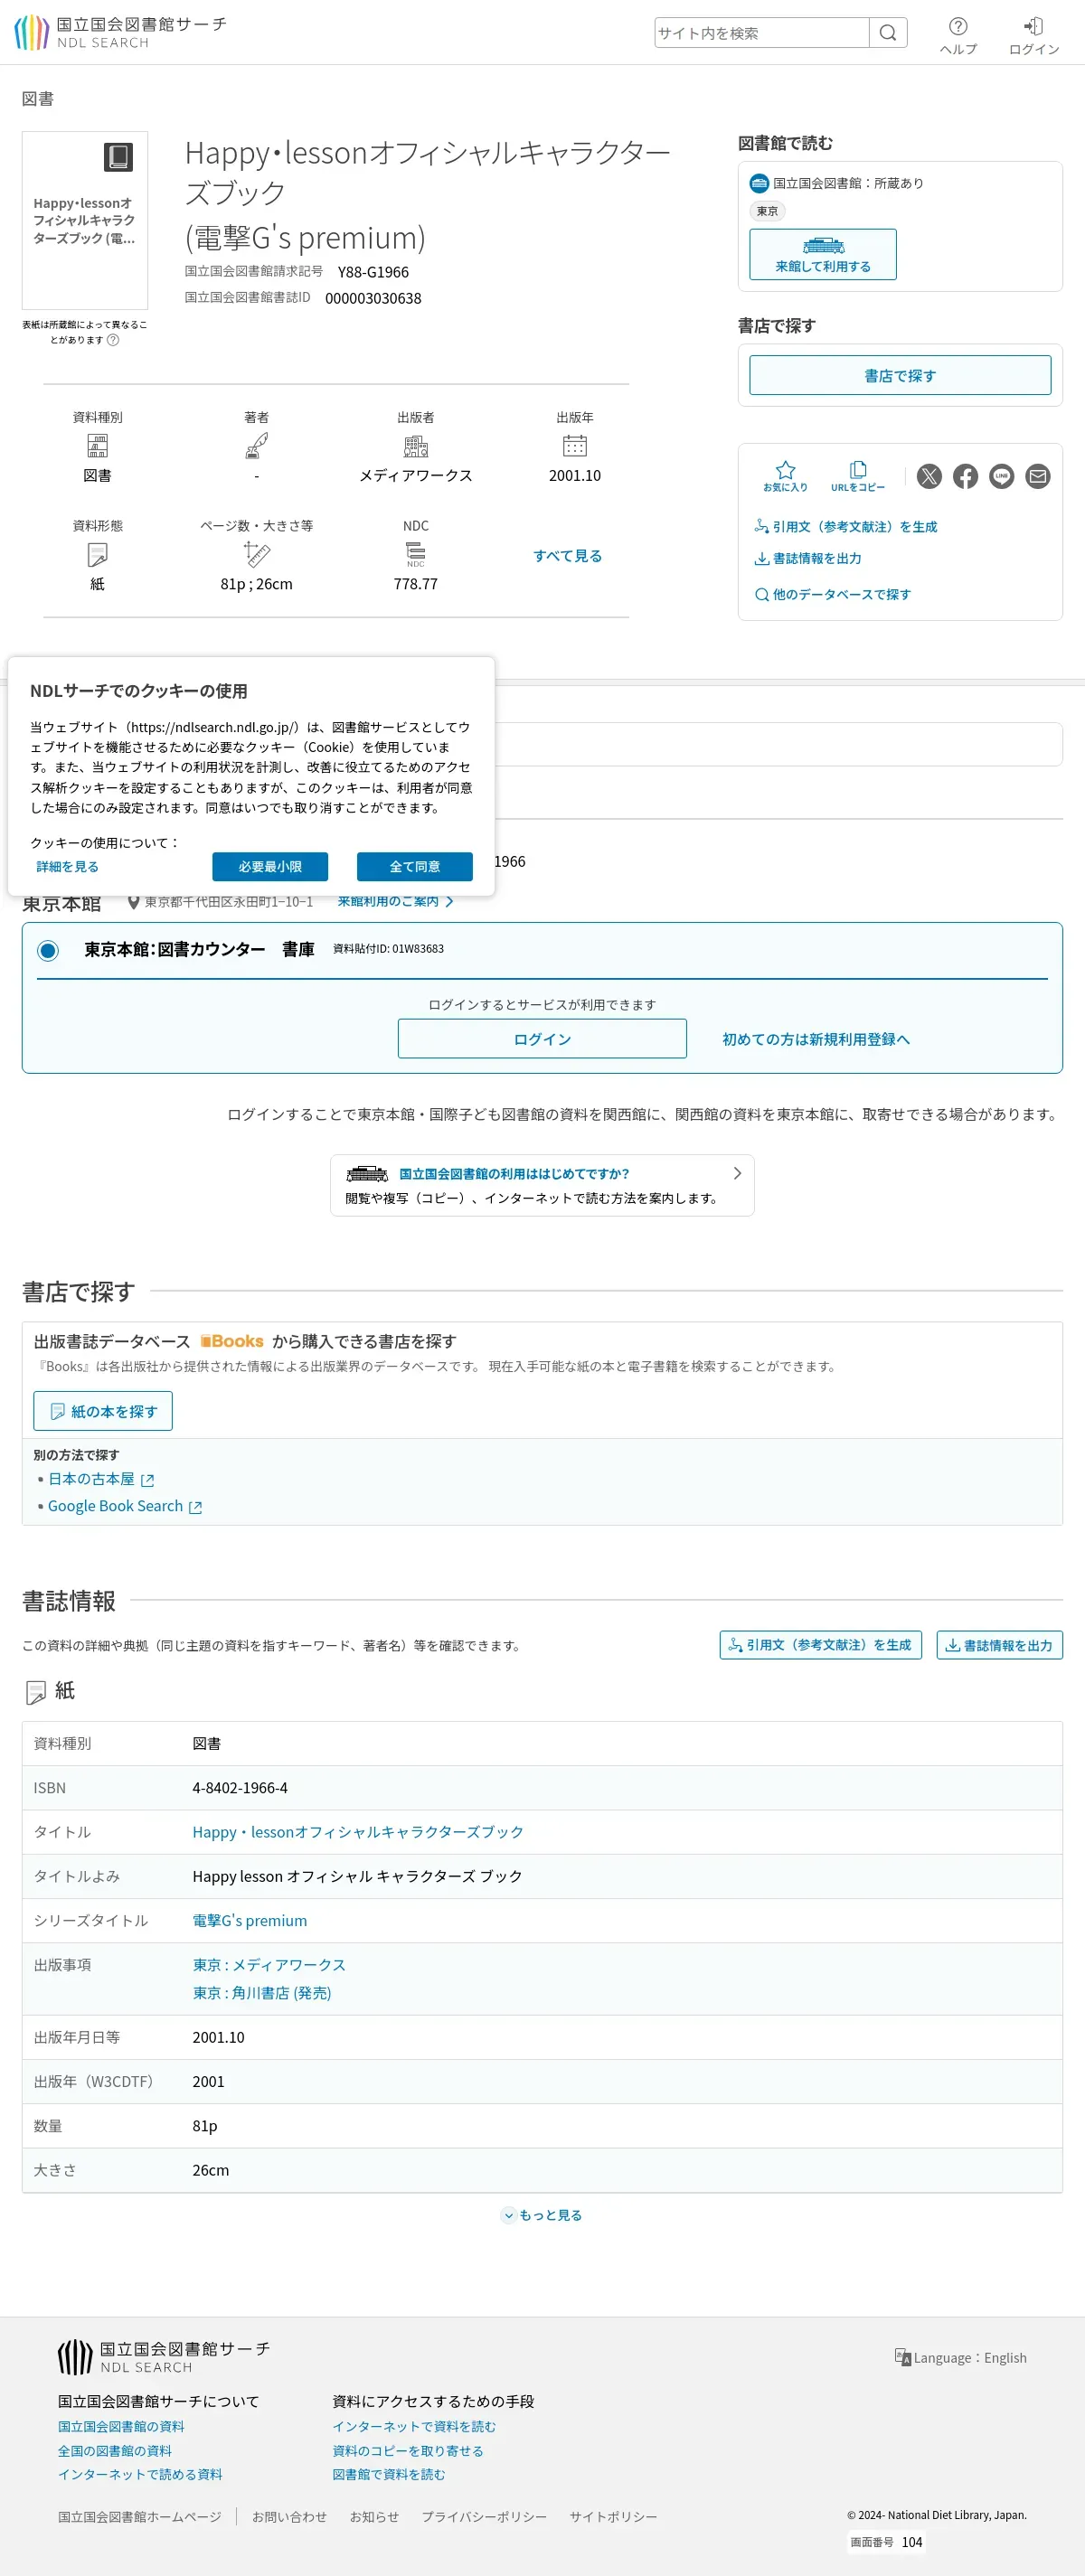
Task: Click the 著者 author pen icon
Action: (257, 446)
